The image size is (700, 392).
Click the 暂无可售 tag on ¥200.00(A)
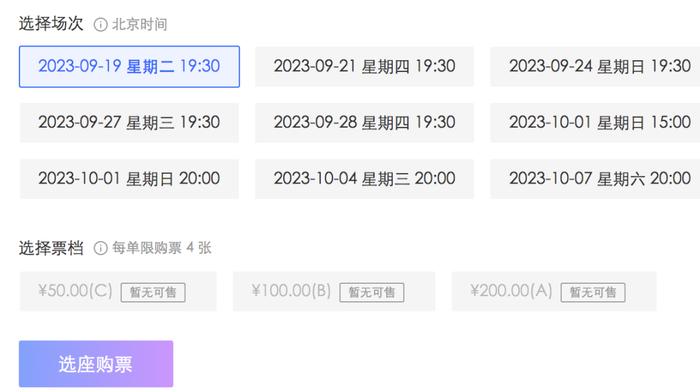coord(593,292)
